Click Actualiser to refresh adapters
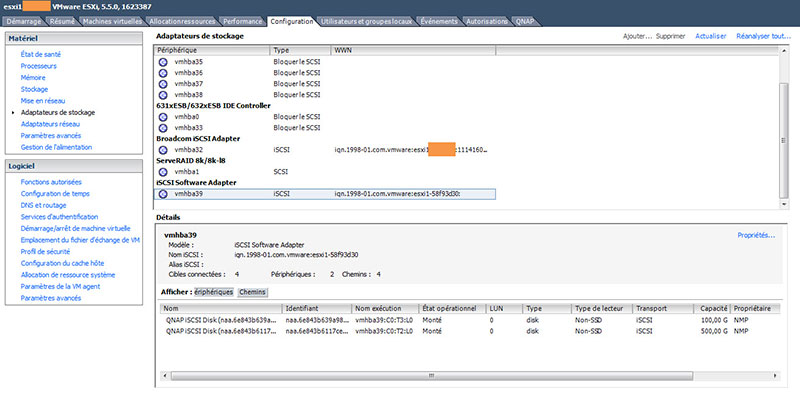This screenshot has width=800, height=400. [711, 36]
